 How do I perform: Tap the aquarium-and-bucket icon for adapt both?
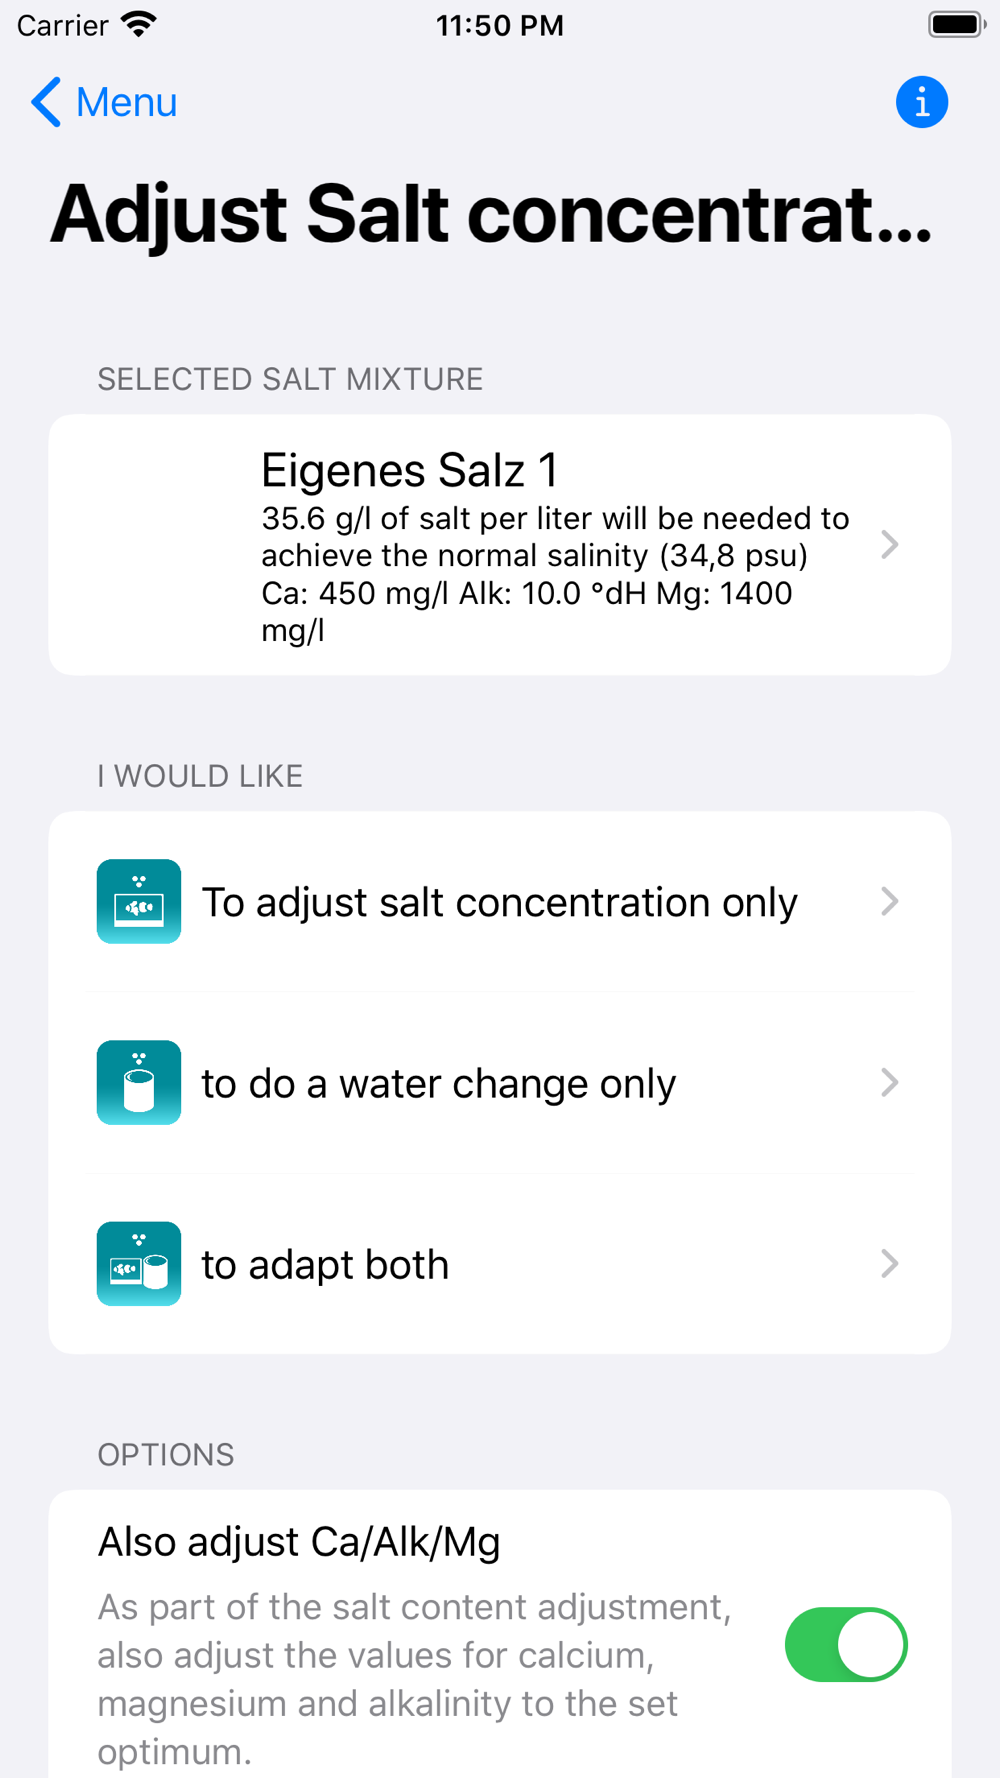tap(139, 1263)
